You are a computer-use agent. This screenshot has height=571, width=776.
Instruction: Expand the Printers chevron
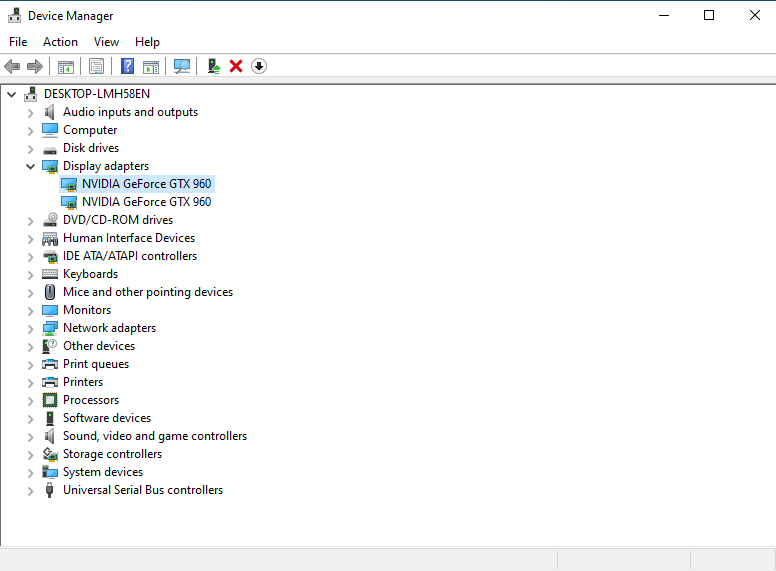30,382
